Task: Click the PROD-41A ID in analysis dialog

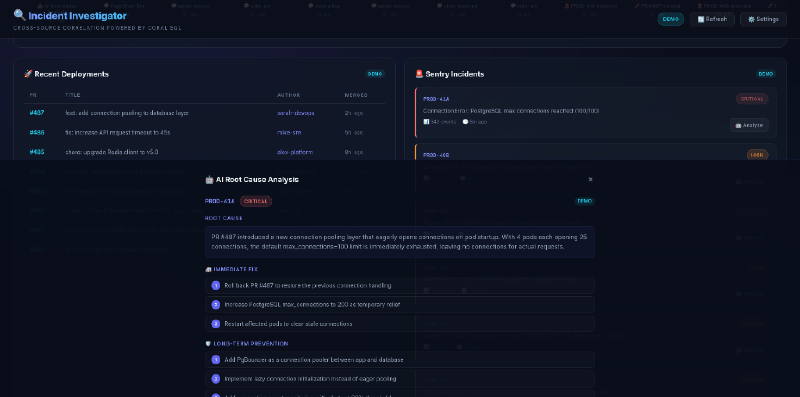Action: (219, 201)
